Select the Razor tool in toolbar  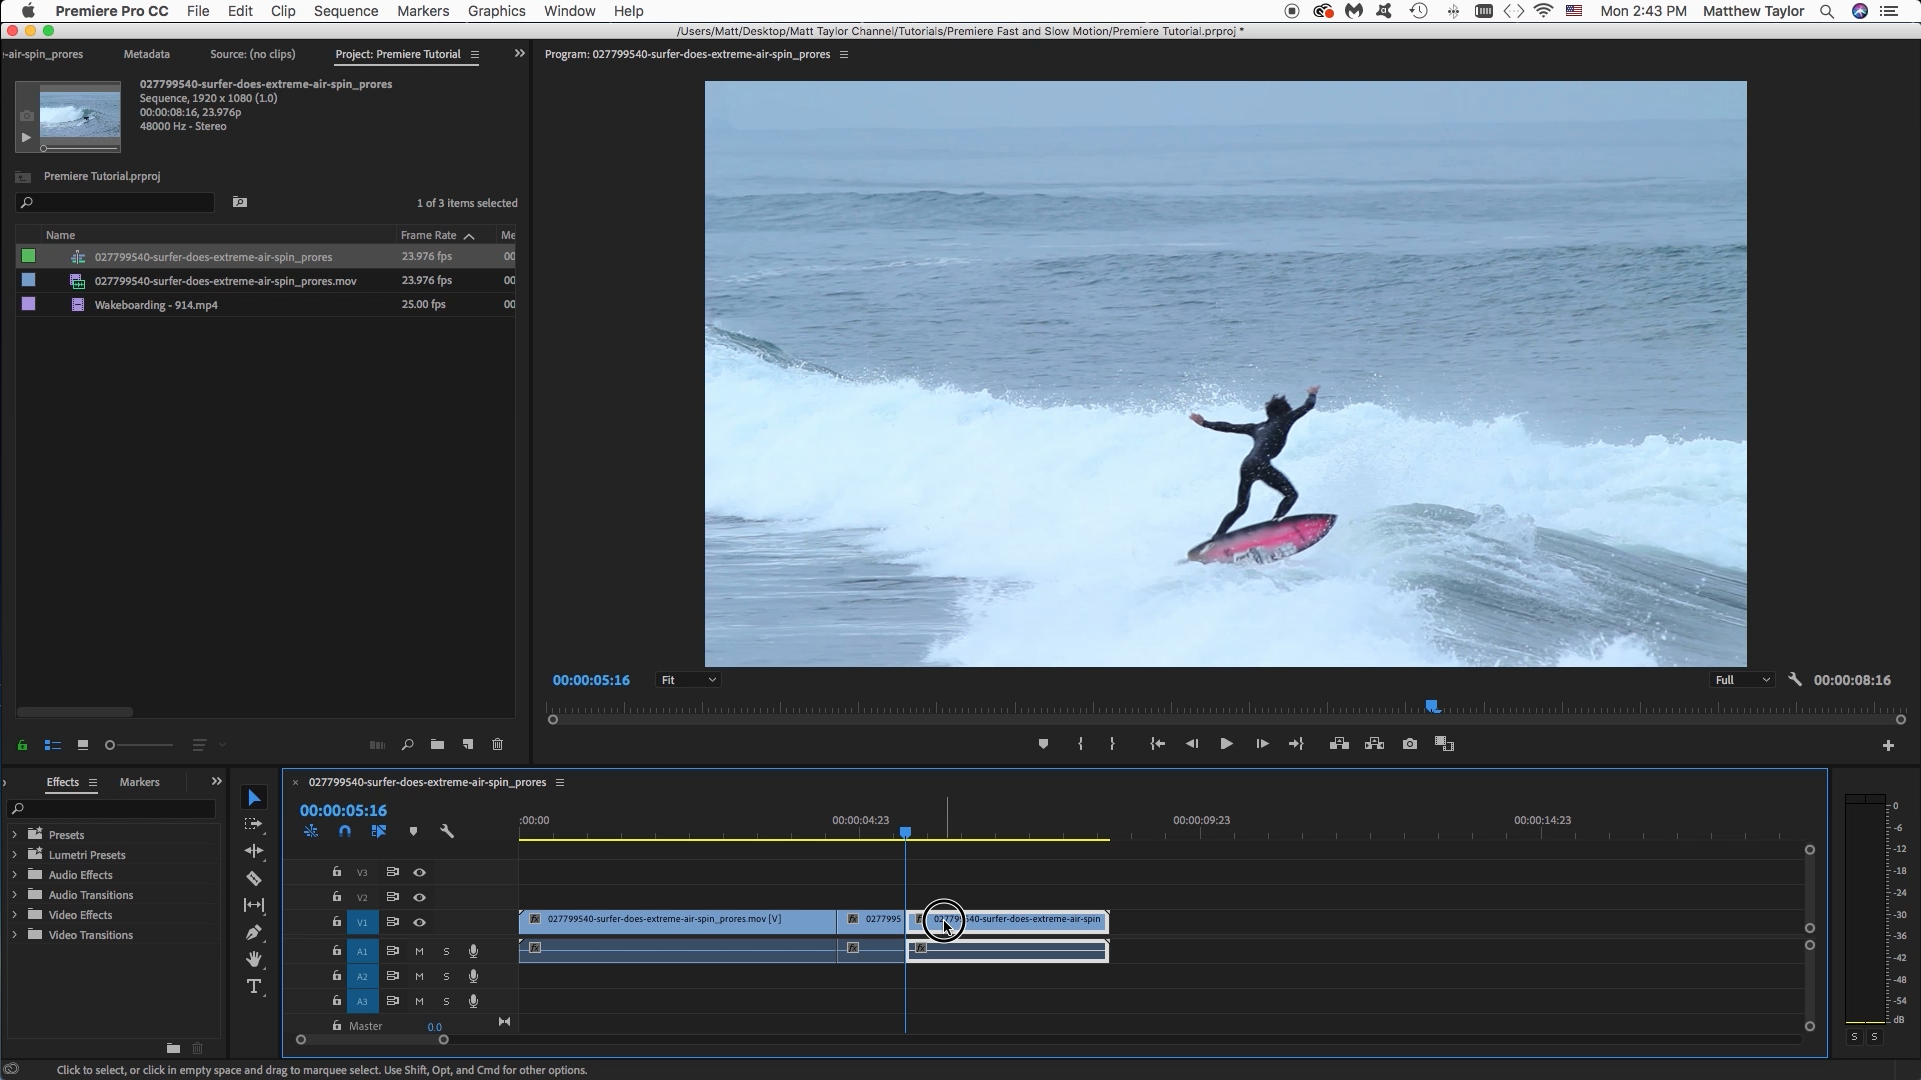coord(253,878)
